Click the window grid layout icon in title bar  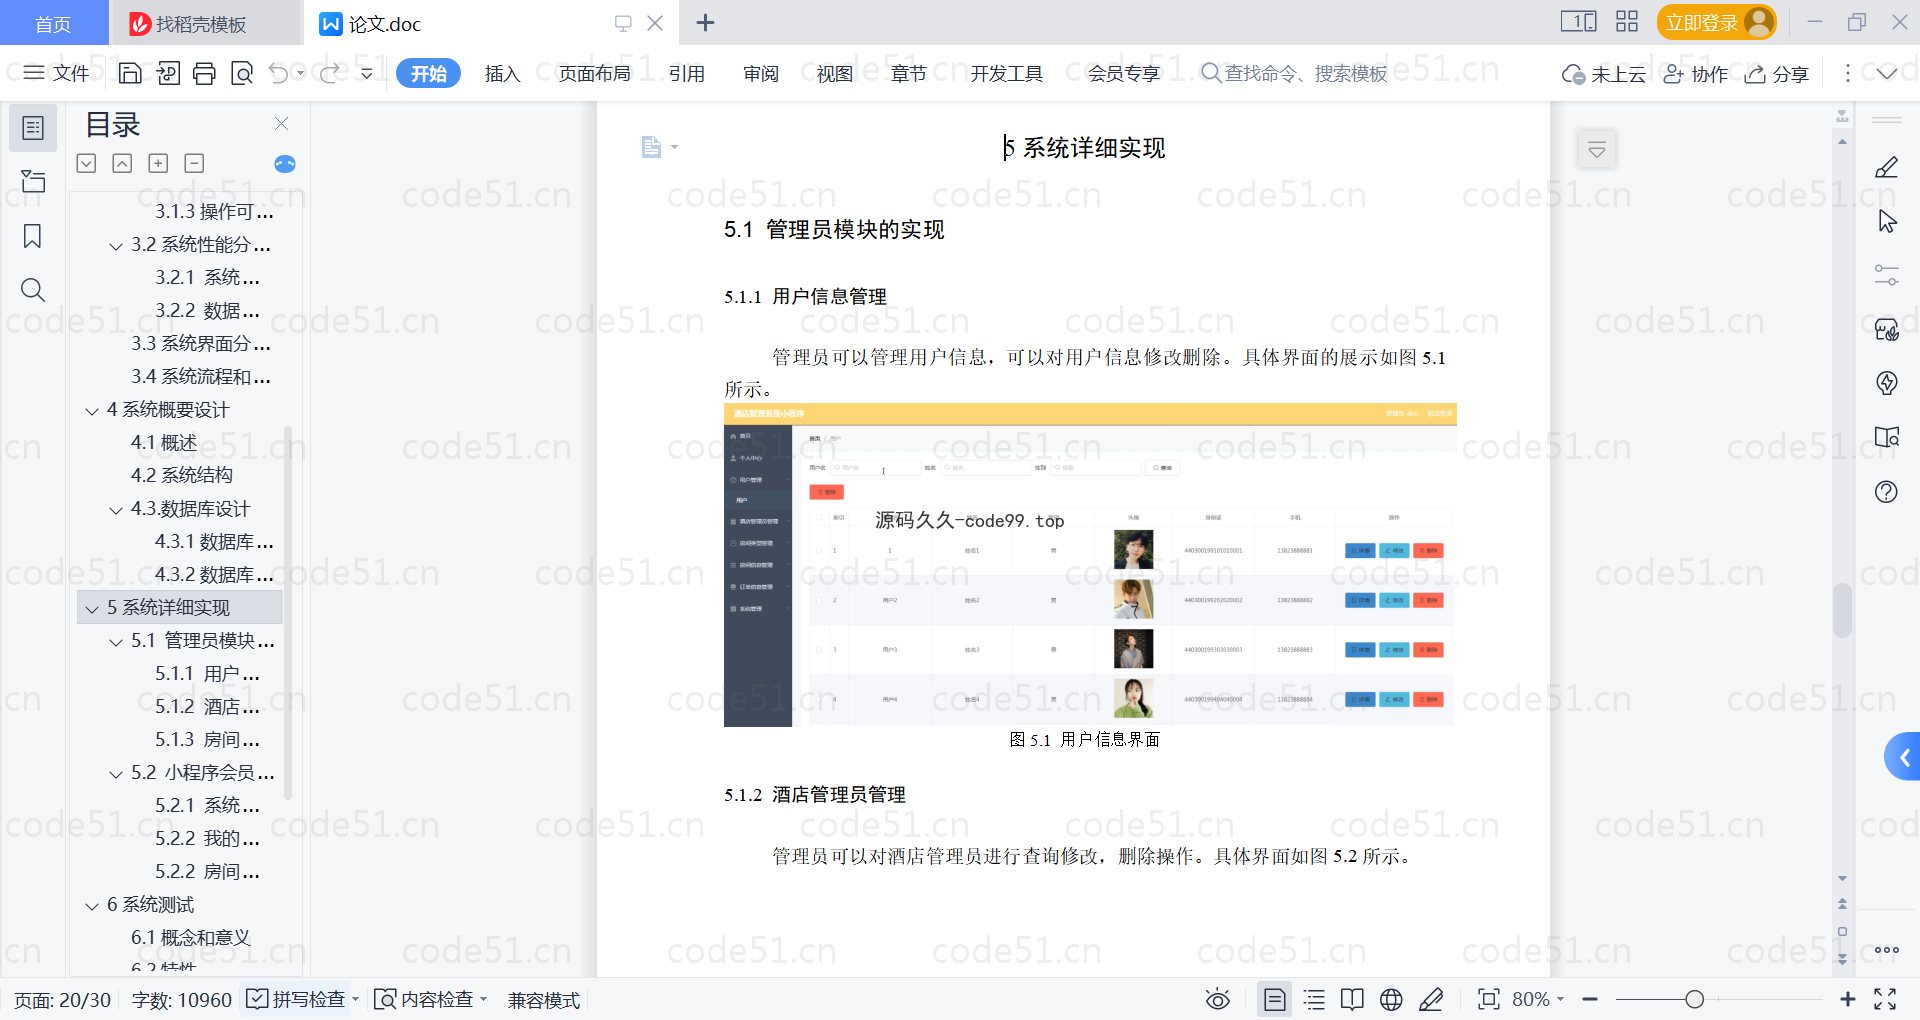click(x=1627, y=22)
